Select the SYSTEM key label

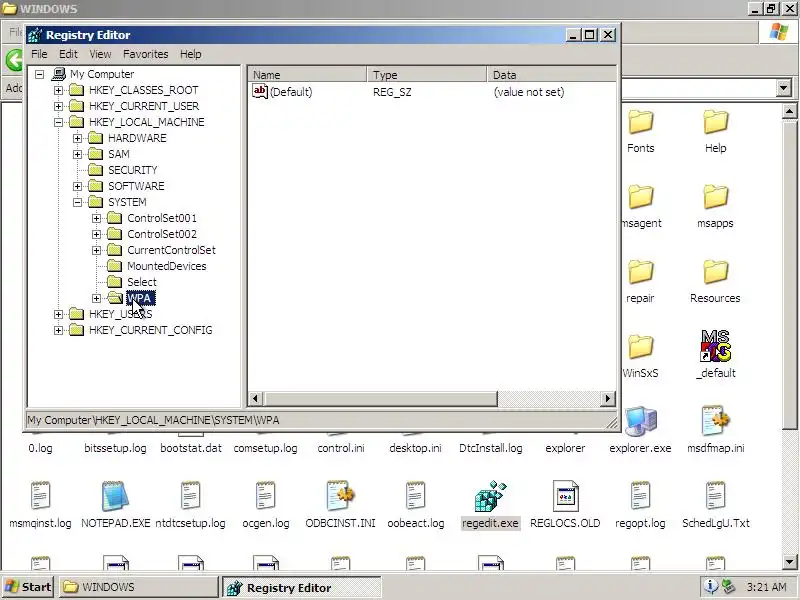127,202
